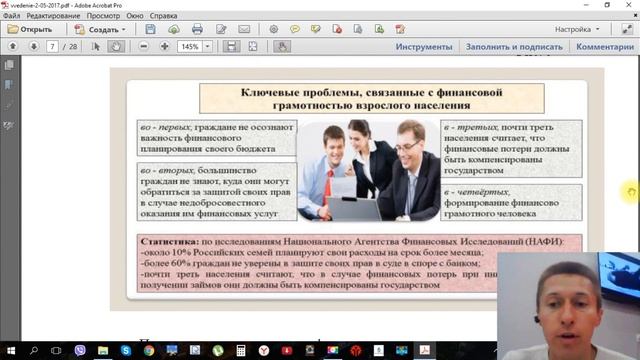Open the Редактирование menu
This screenshot has height=360, width=640.
(x=53, y=16)
